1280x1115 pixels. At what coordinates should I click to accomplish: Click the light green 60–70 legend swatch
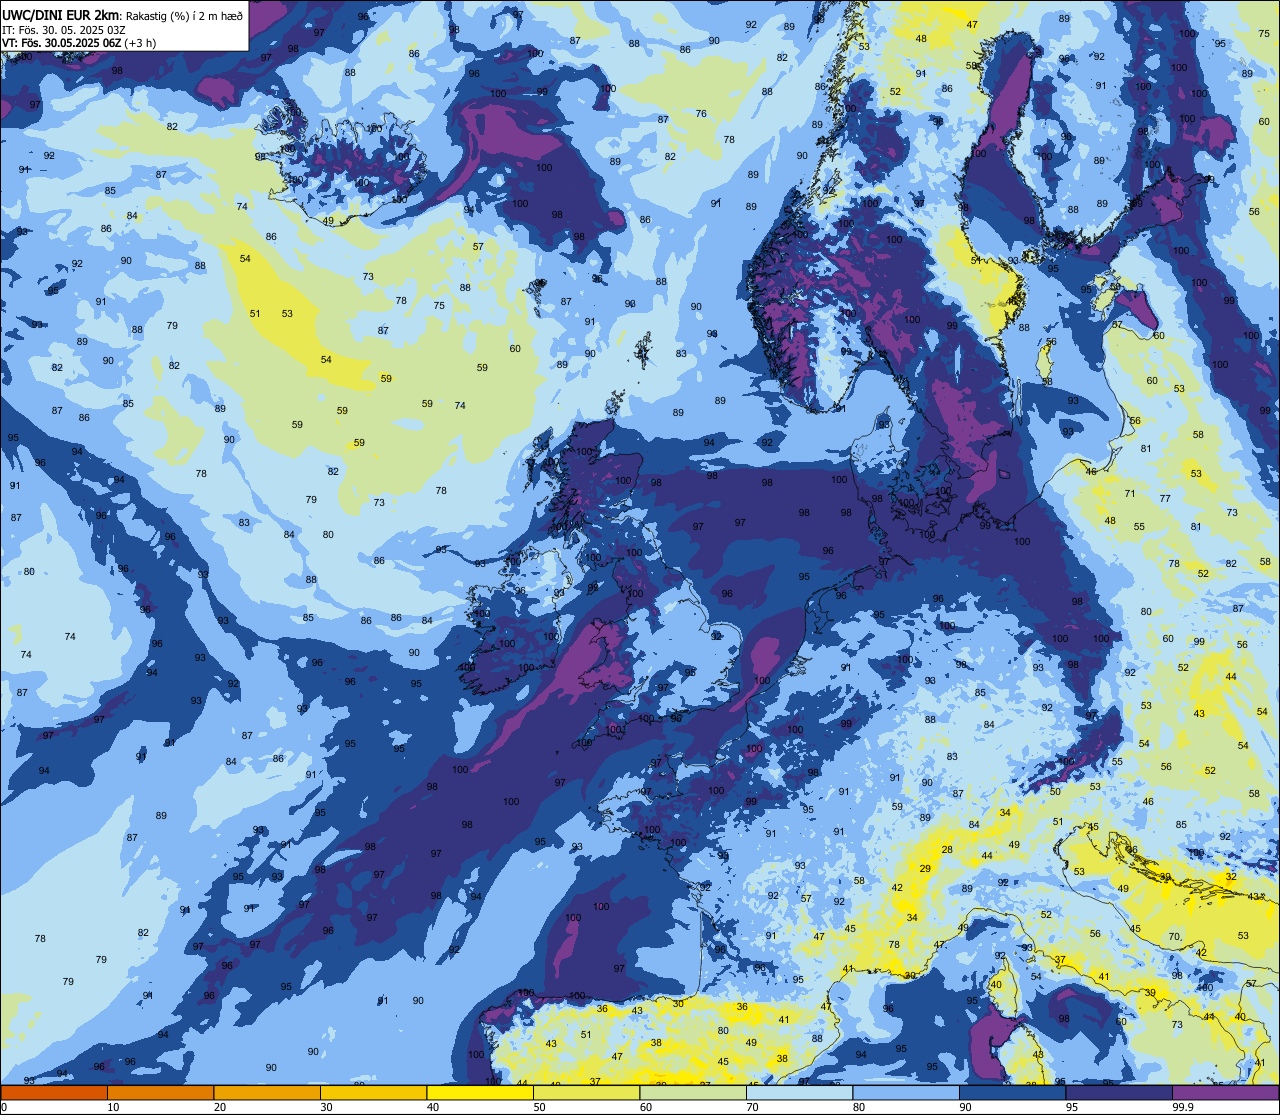[693, 1092]
